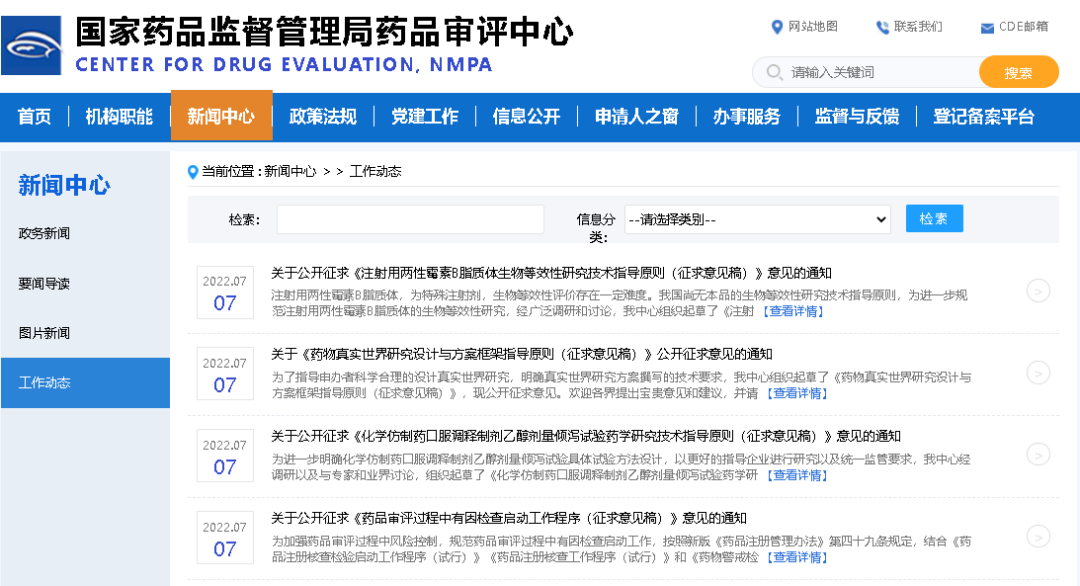Click the contact us phone icon
This screenshot has height=586, width=1080.
click(x=882, y=28)
